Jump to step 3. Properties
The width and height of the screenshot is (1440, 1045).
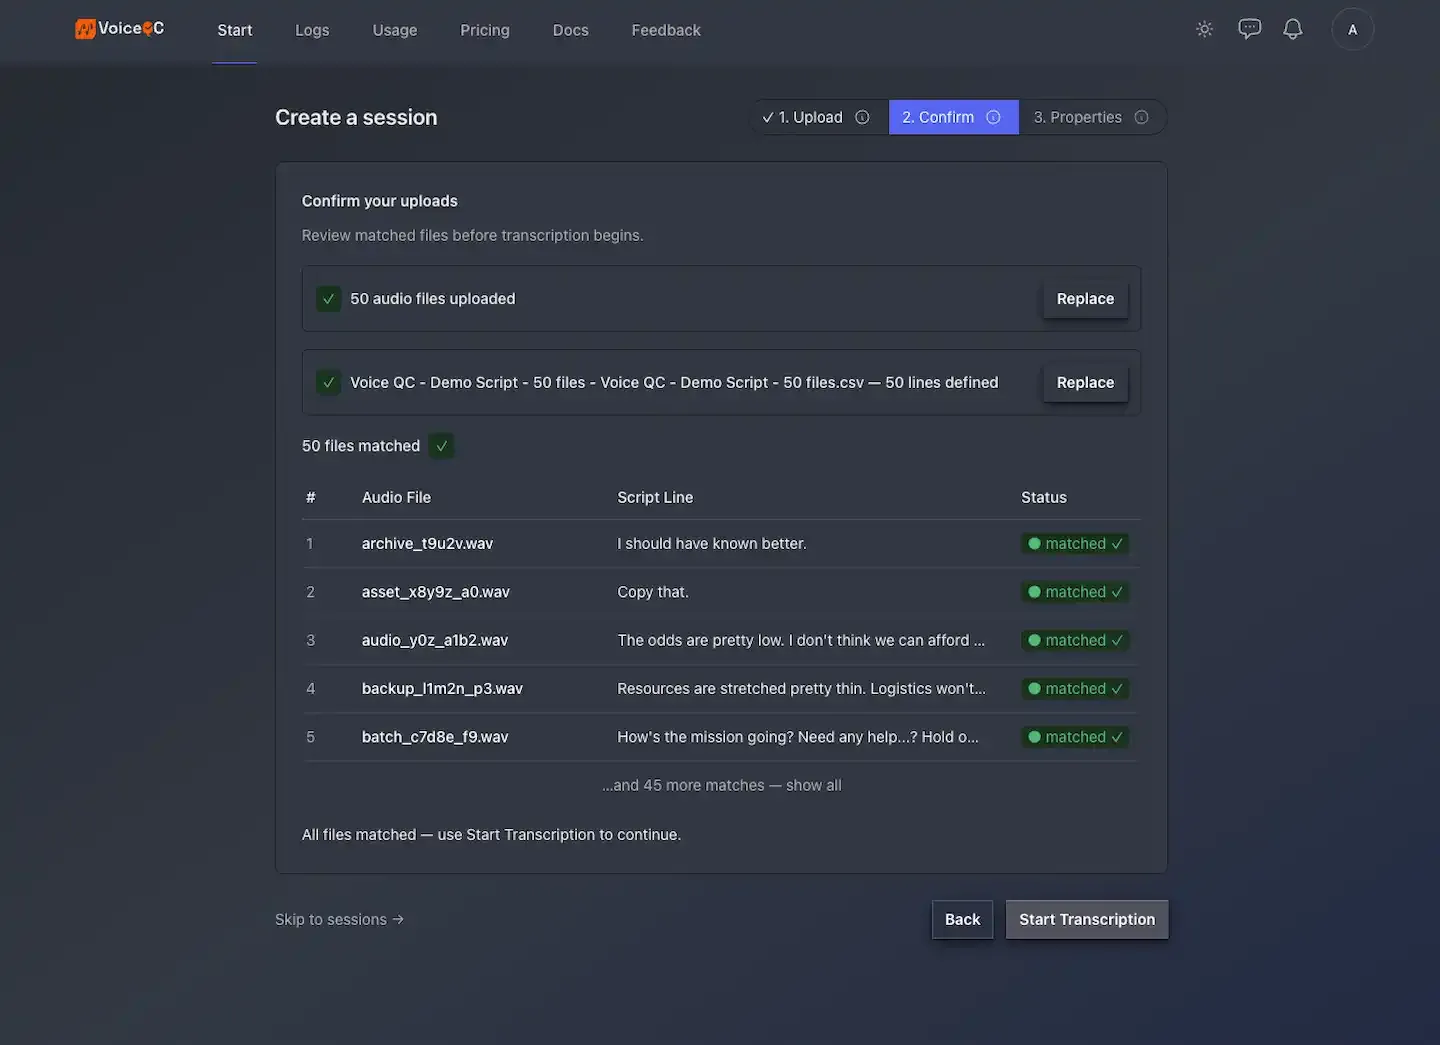pos(1092,117)
